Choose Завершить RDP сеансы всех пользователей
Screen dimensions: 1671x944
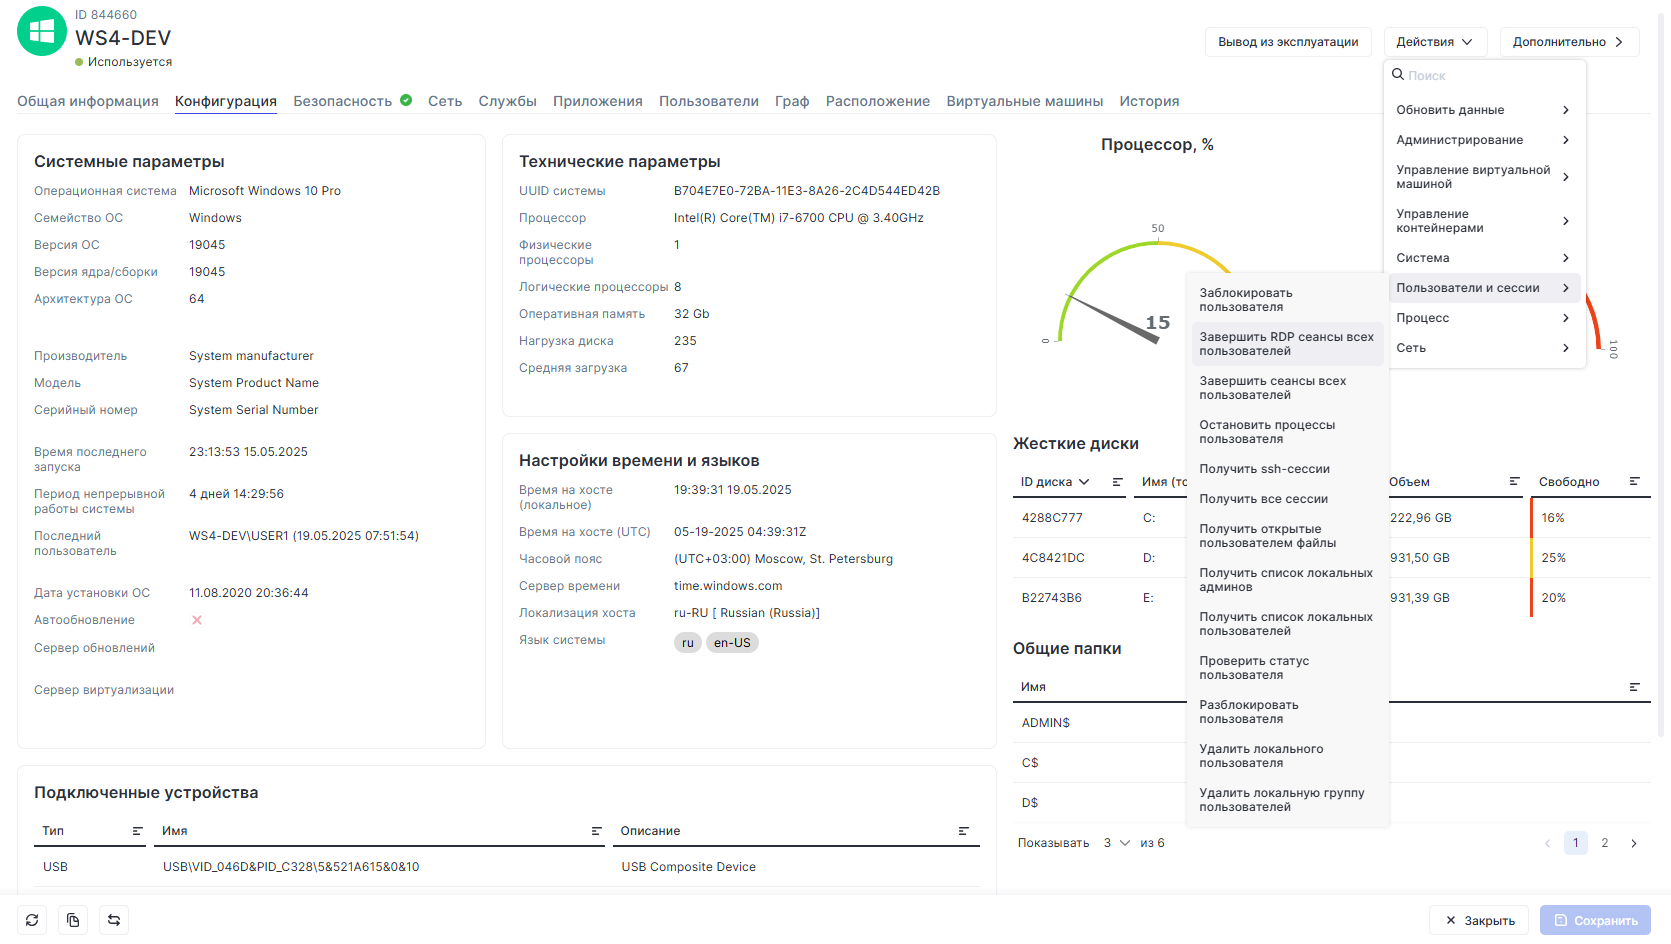pyautogui.click(x=1287, y=344)
